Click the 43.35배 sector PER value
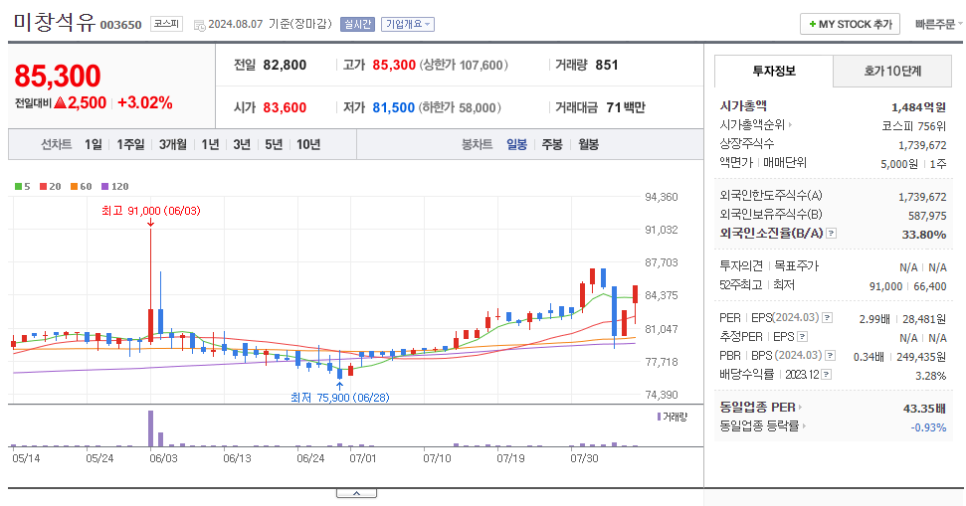This screenshot has width=966, height=506. point(925,409)
